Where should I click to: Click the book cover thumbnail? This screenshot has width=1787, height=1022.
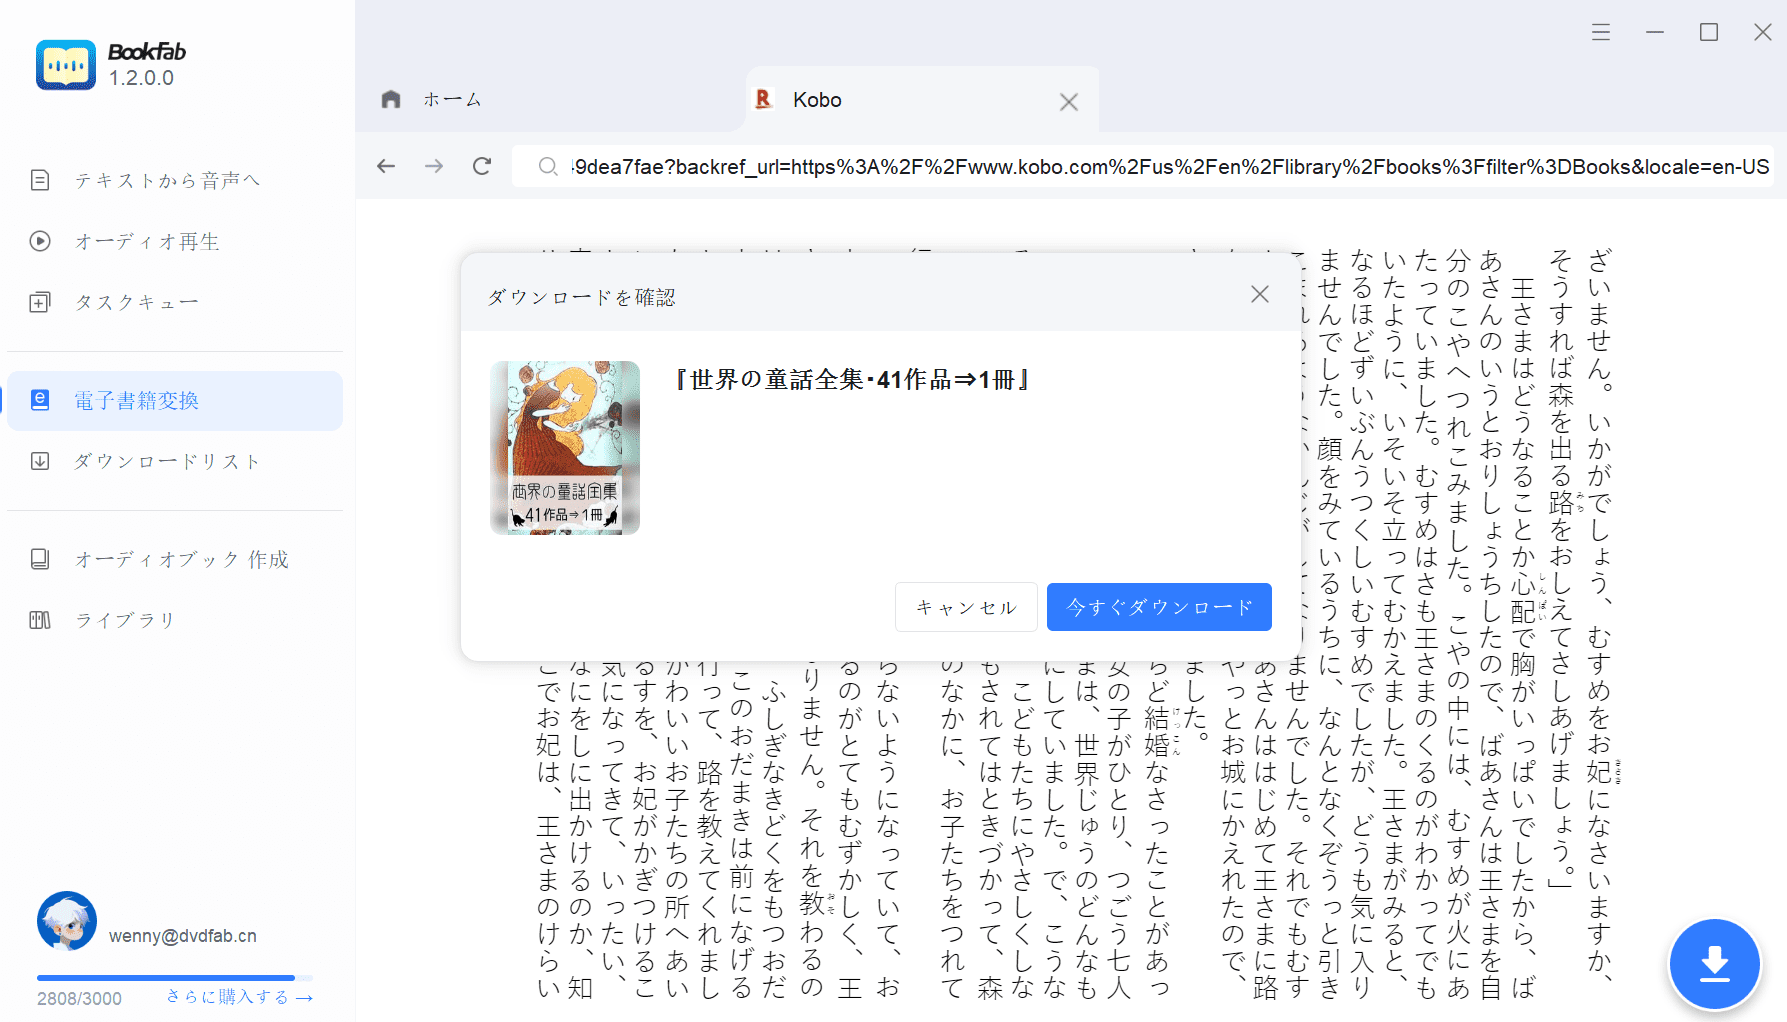tap(565, 448)
